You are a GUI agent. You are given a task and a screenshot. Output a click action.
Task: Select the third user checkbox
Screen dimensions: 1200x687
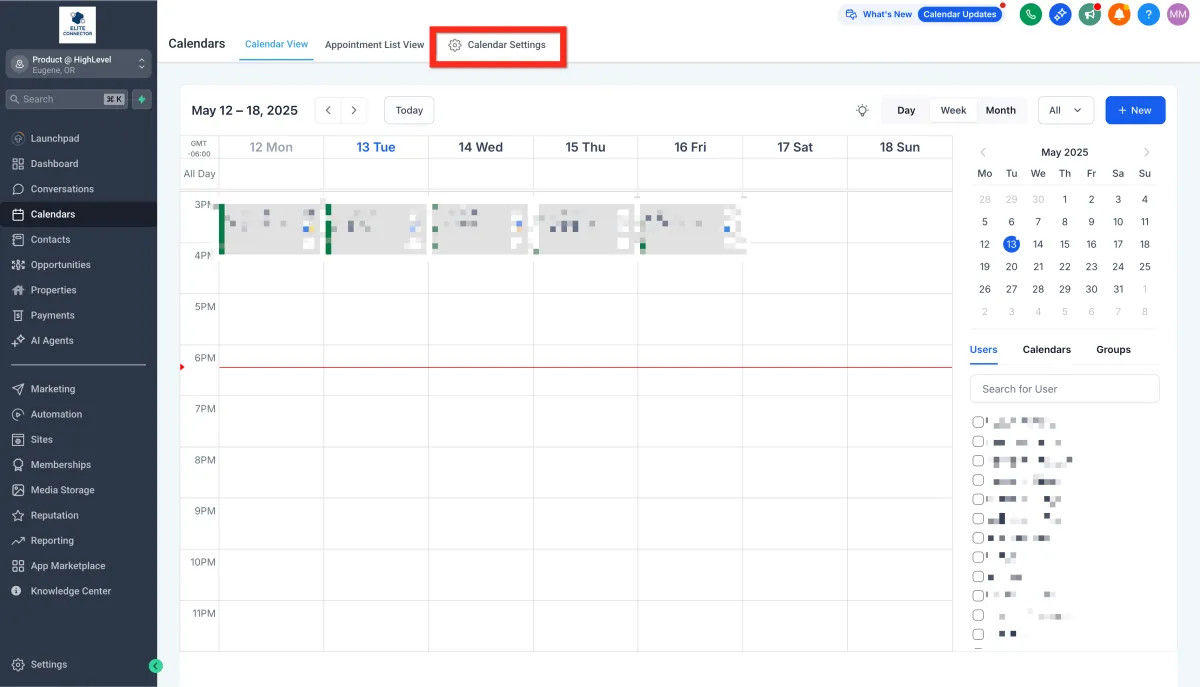click(x=978, y=460)
